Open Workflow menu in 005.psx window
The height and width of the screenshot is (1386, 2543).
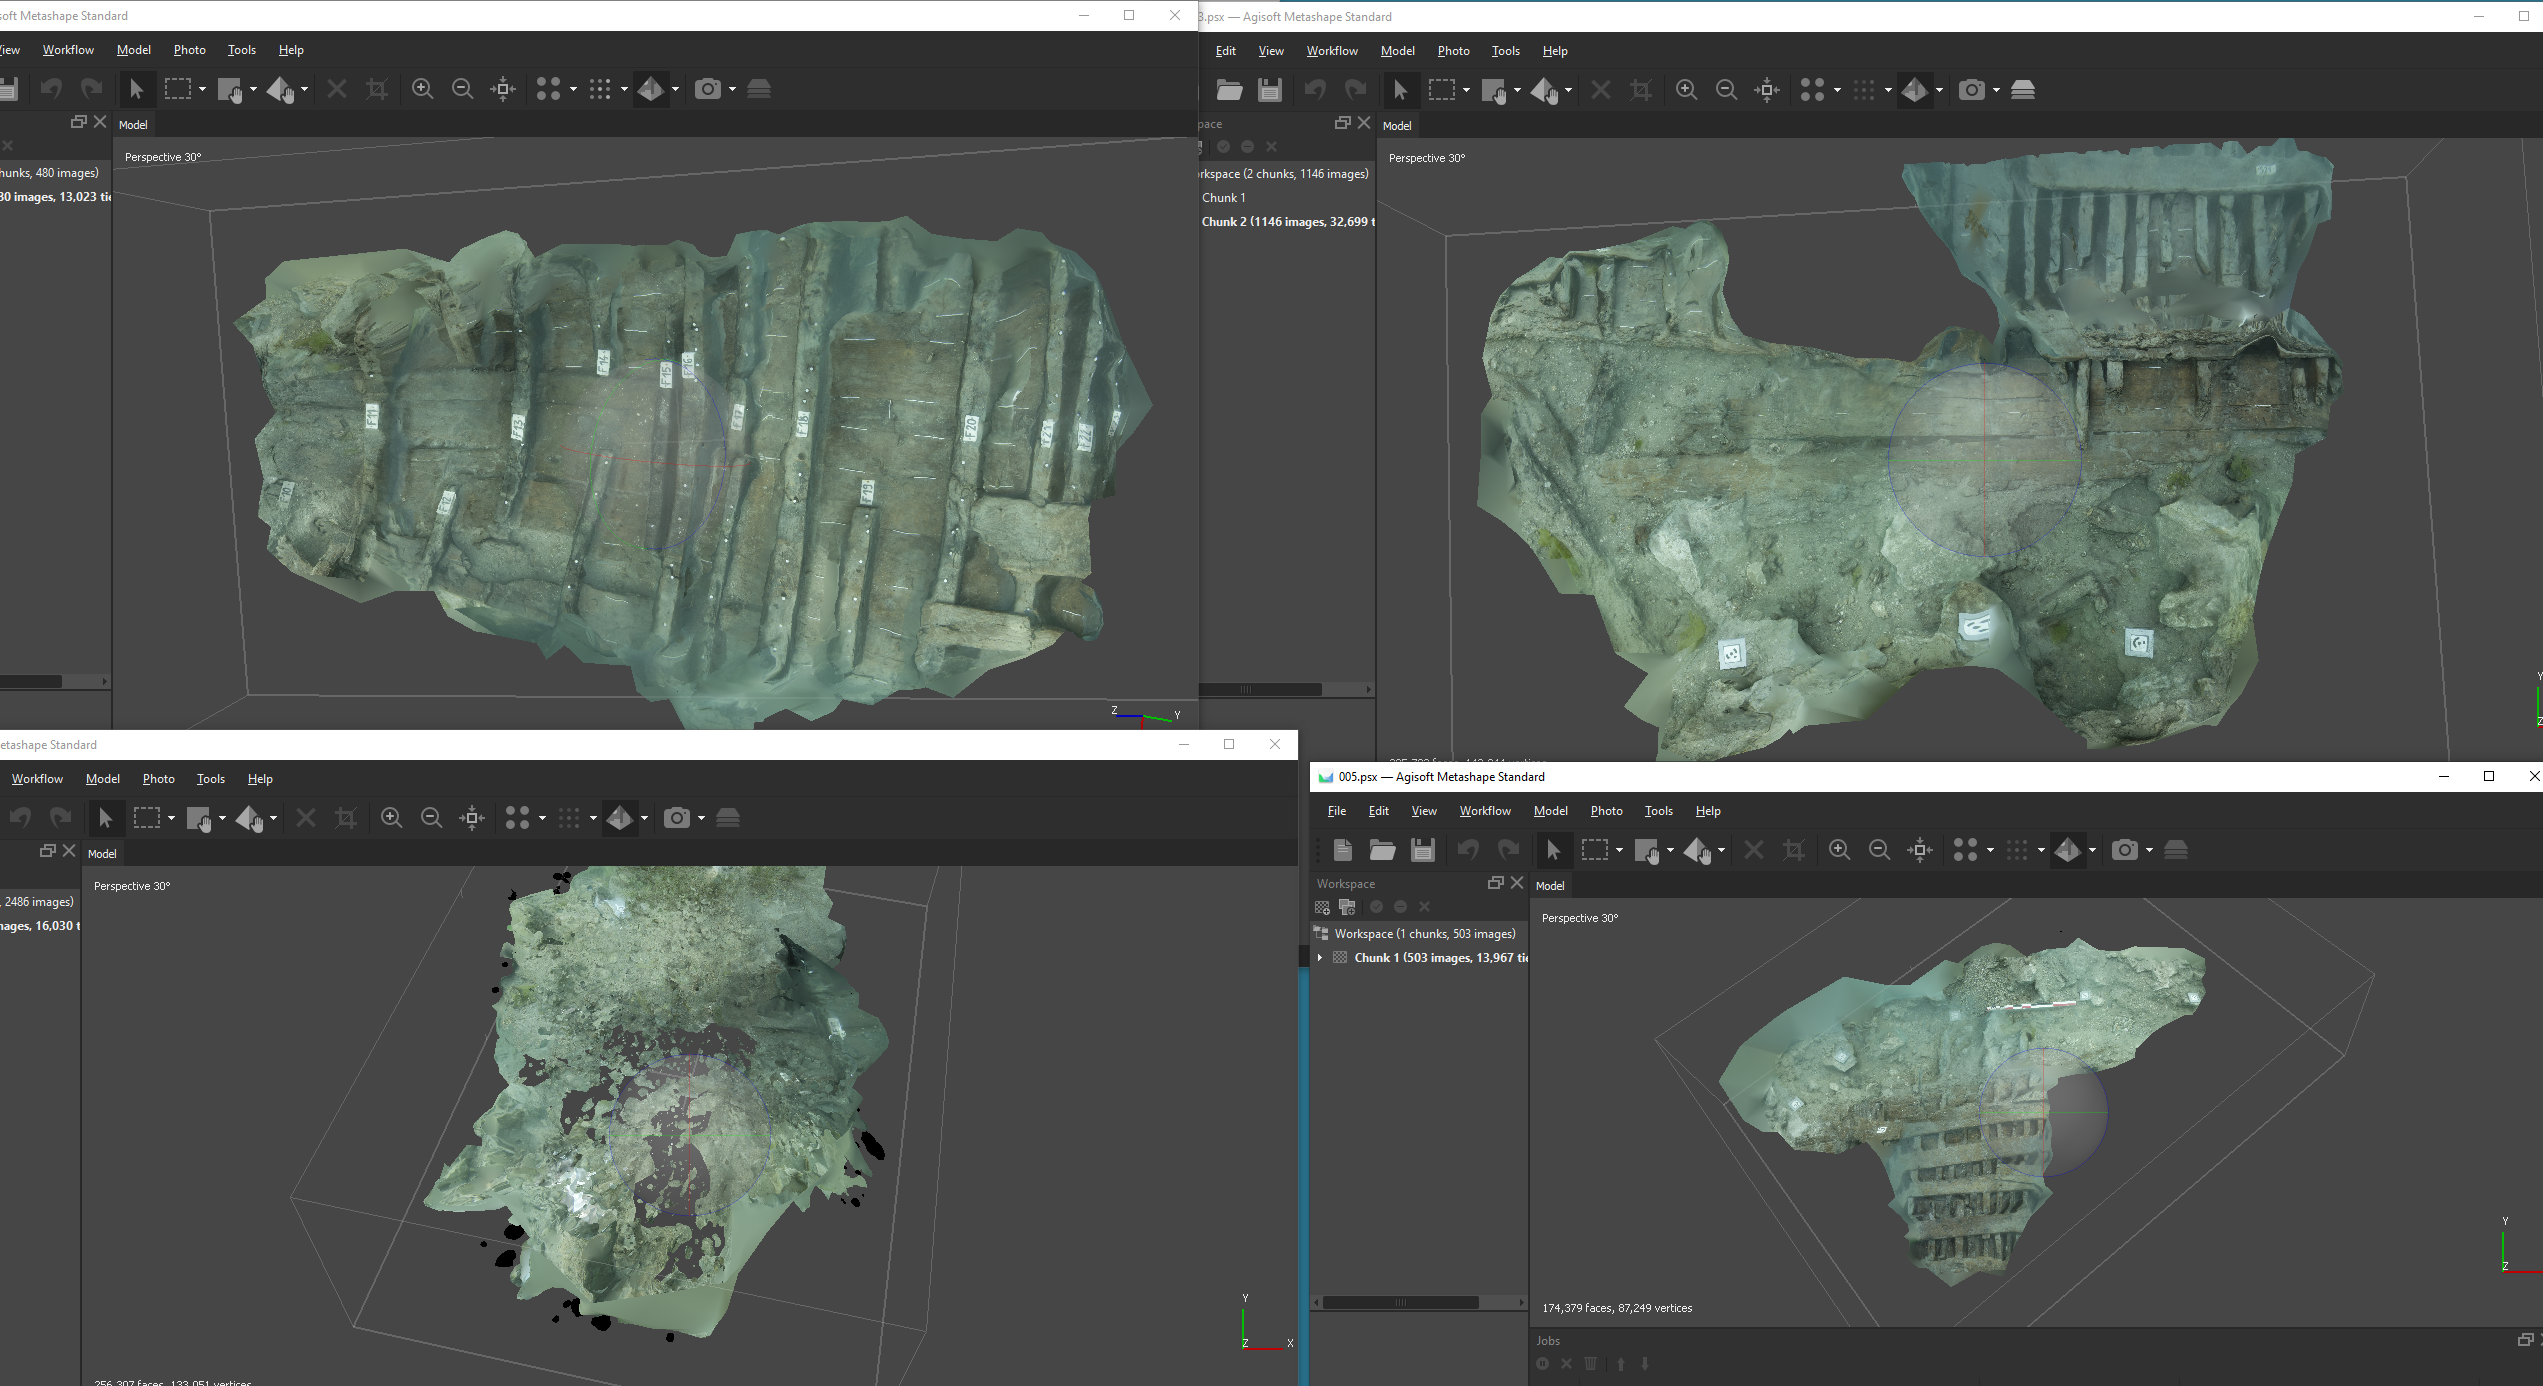[1484, 811]
